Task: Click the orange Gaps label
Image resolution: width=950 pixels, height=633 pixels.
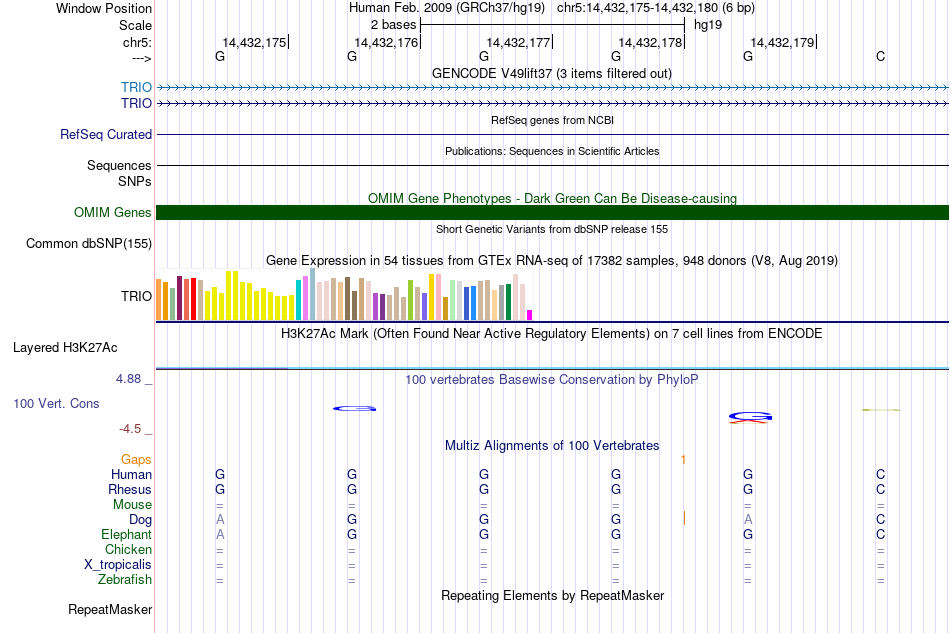Action: point(136,459)
